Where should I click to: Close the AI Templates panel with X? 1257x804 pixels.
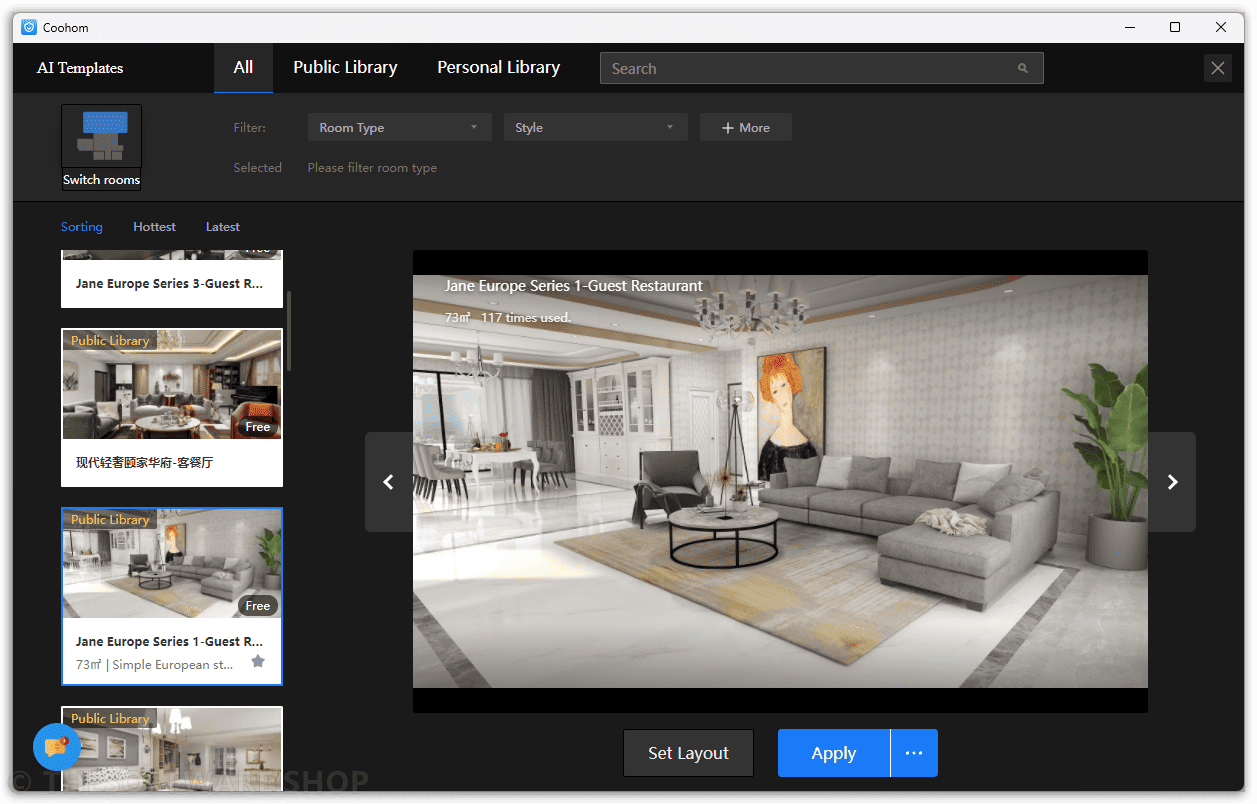click(x=1217, y=68)
